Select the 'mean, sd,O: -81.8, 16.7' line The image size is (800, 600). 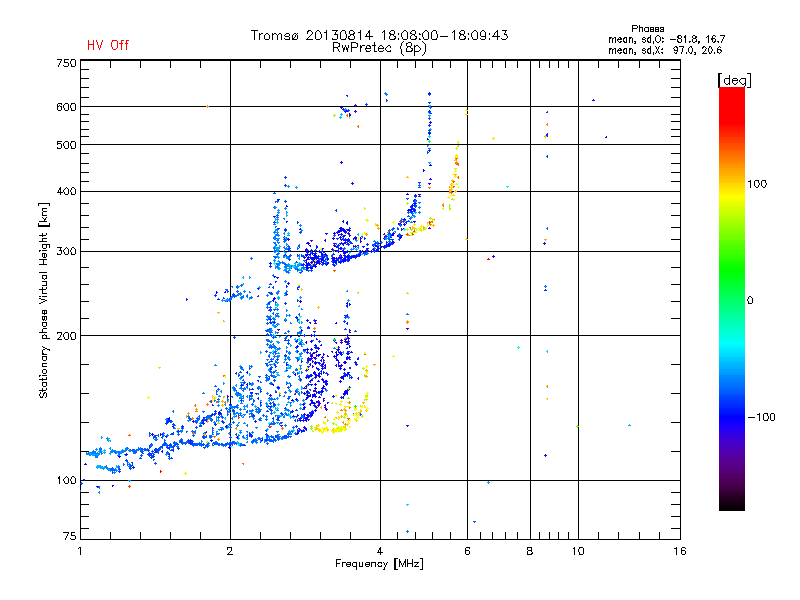[x=666, y=39]
